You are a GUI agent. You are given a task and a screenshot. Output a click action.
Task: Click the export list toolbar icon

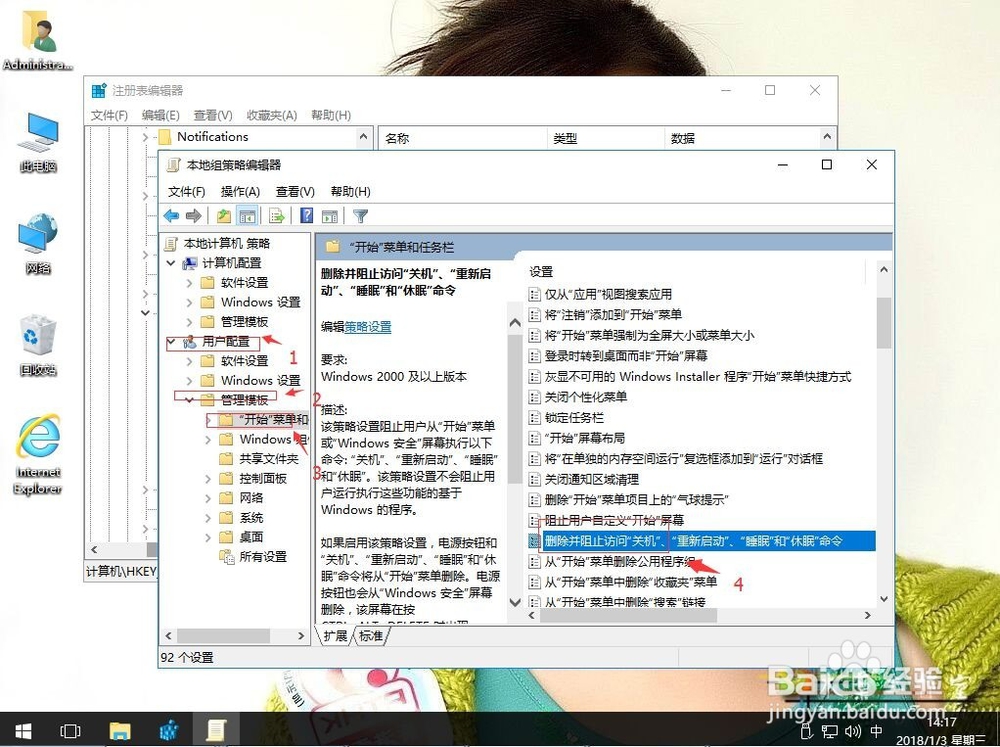pos(277,214)
